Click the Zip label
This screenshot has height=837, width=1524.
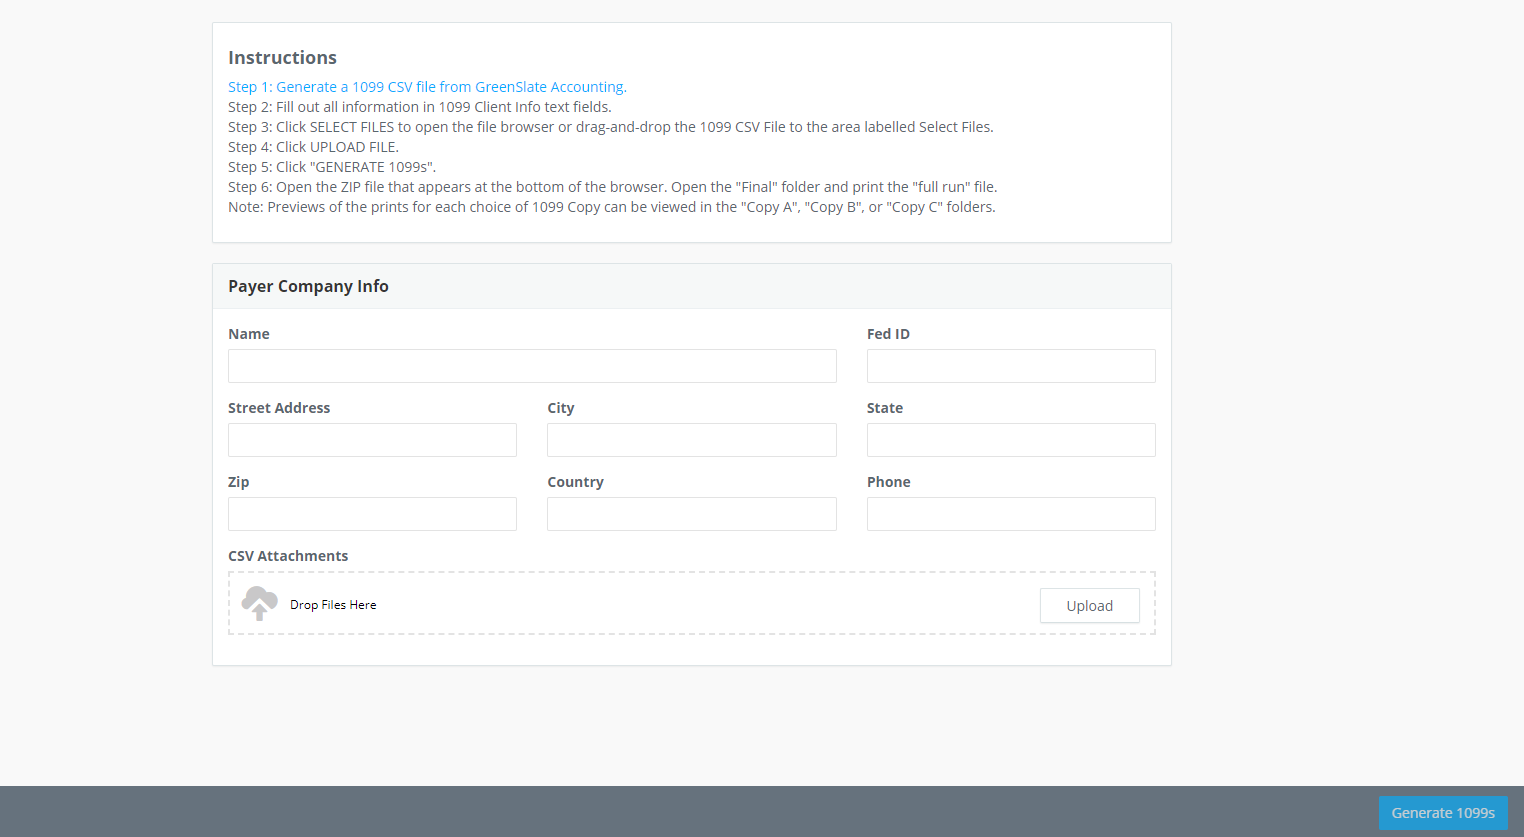(x=239, y=482)
